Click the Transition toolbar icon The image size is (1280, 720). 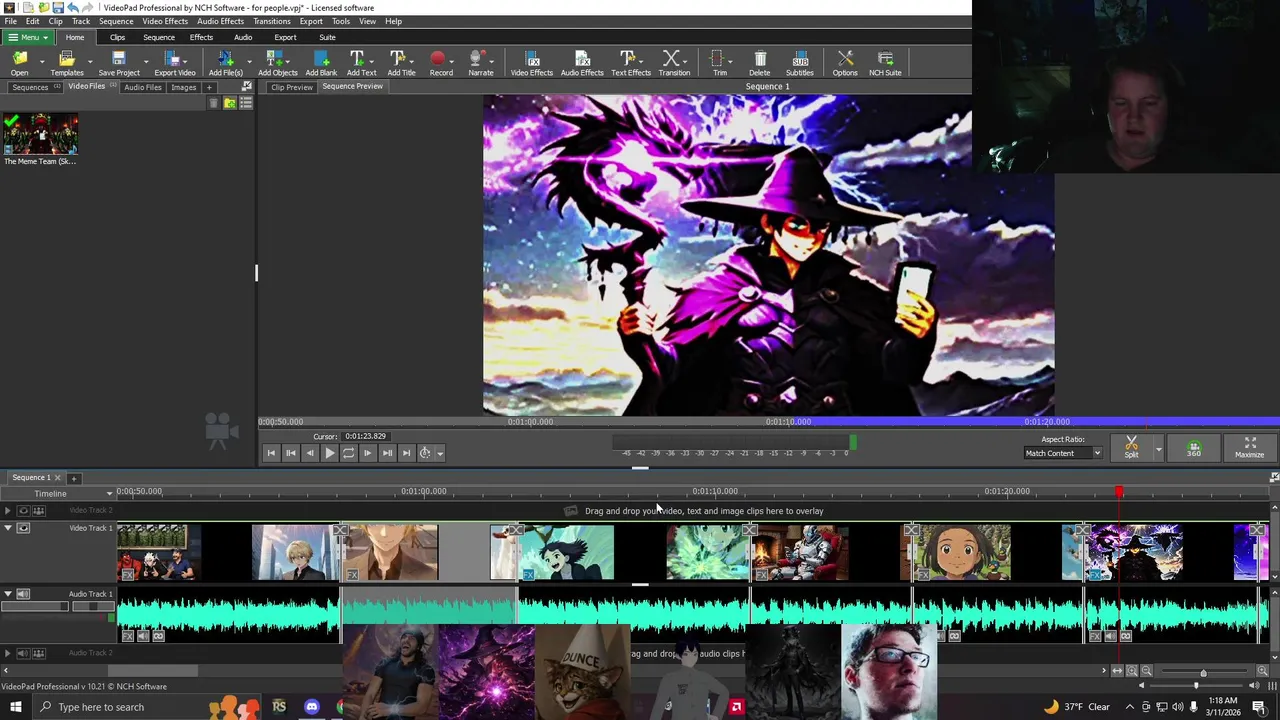pyautogui.click(x=674, y=63)
